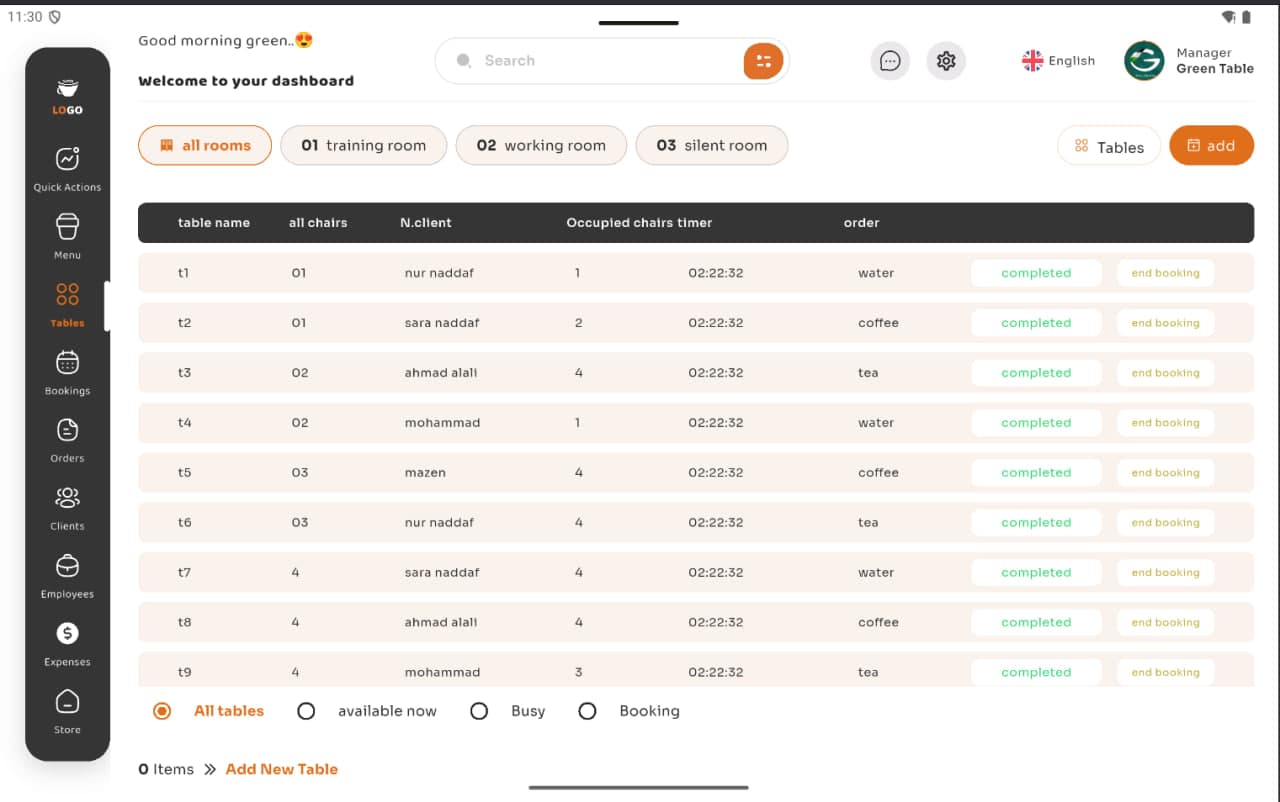The height and width of the screenshot is (802, 1280).
Task: Select the All tables radio button
Action: point(161,711)
